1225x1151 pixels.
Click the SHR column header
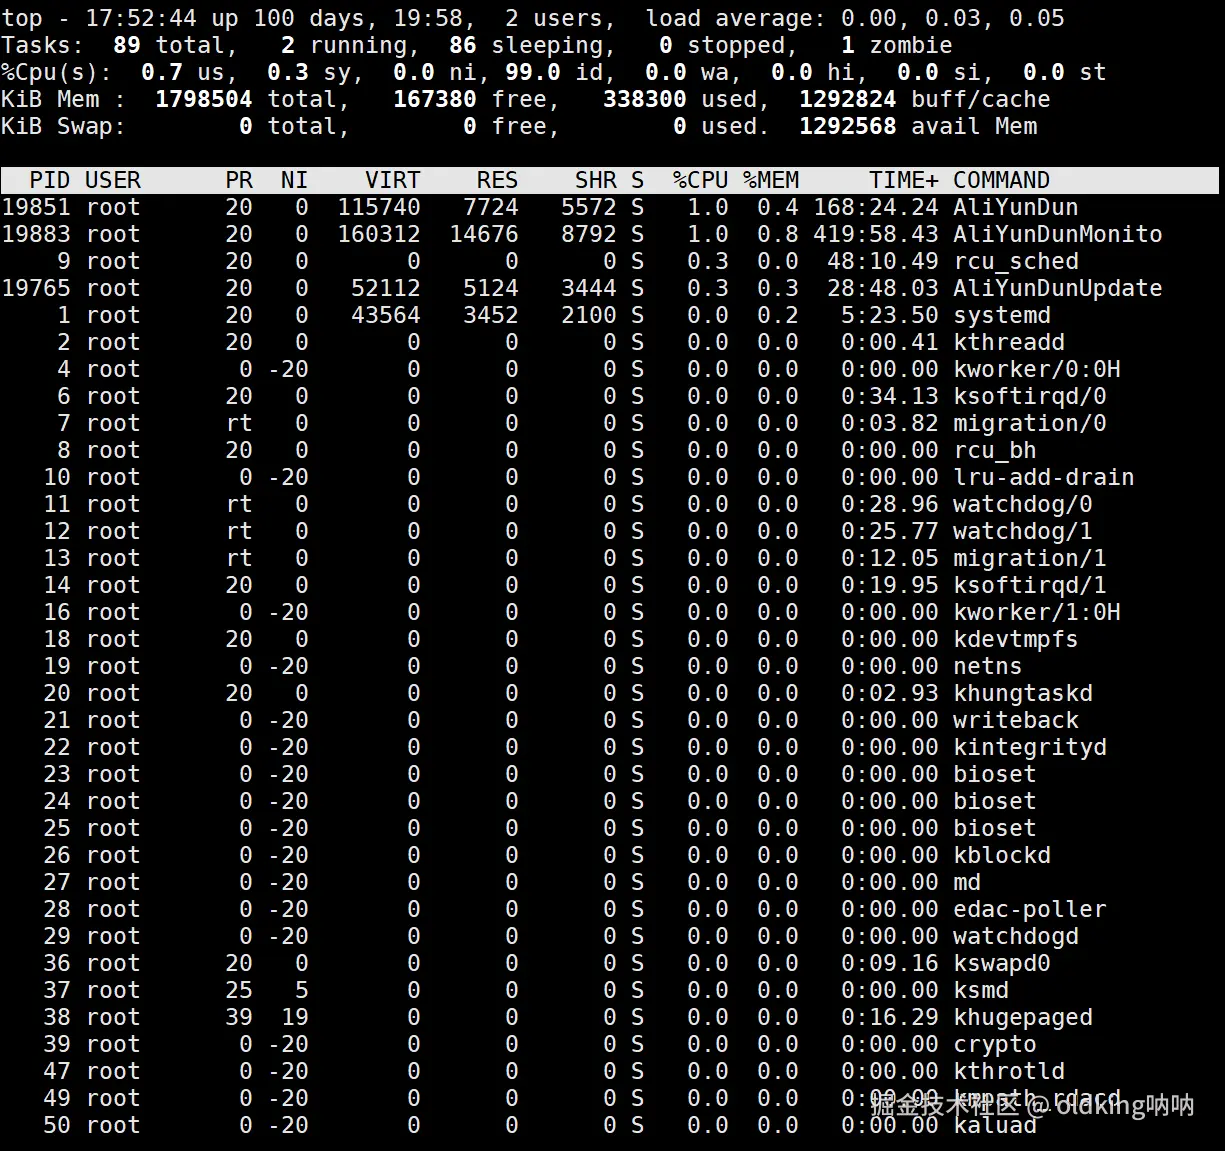(x=596, y=180)
